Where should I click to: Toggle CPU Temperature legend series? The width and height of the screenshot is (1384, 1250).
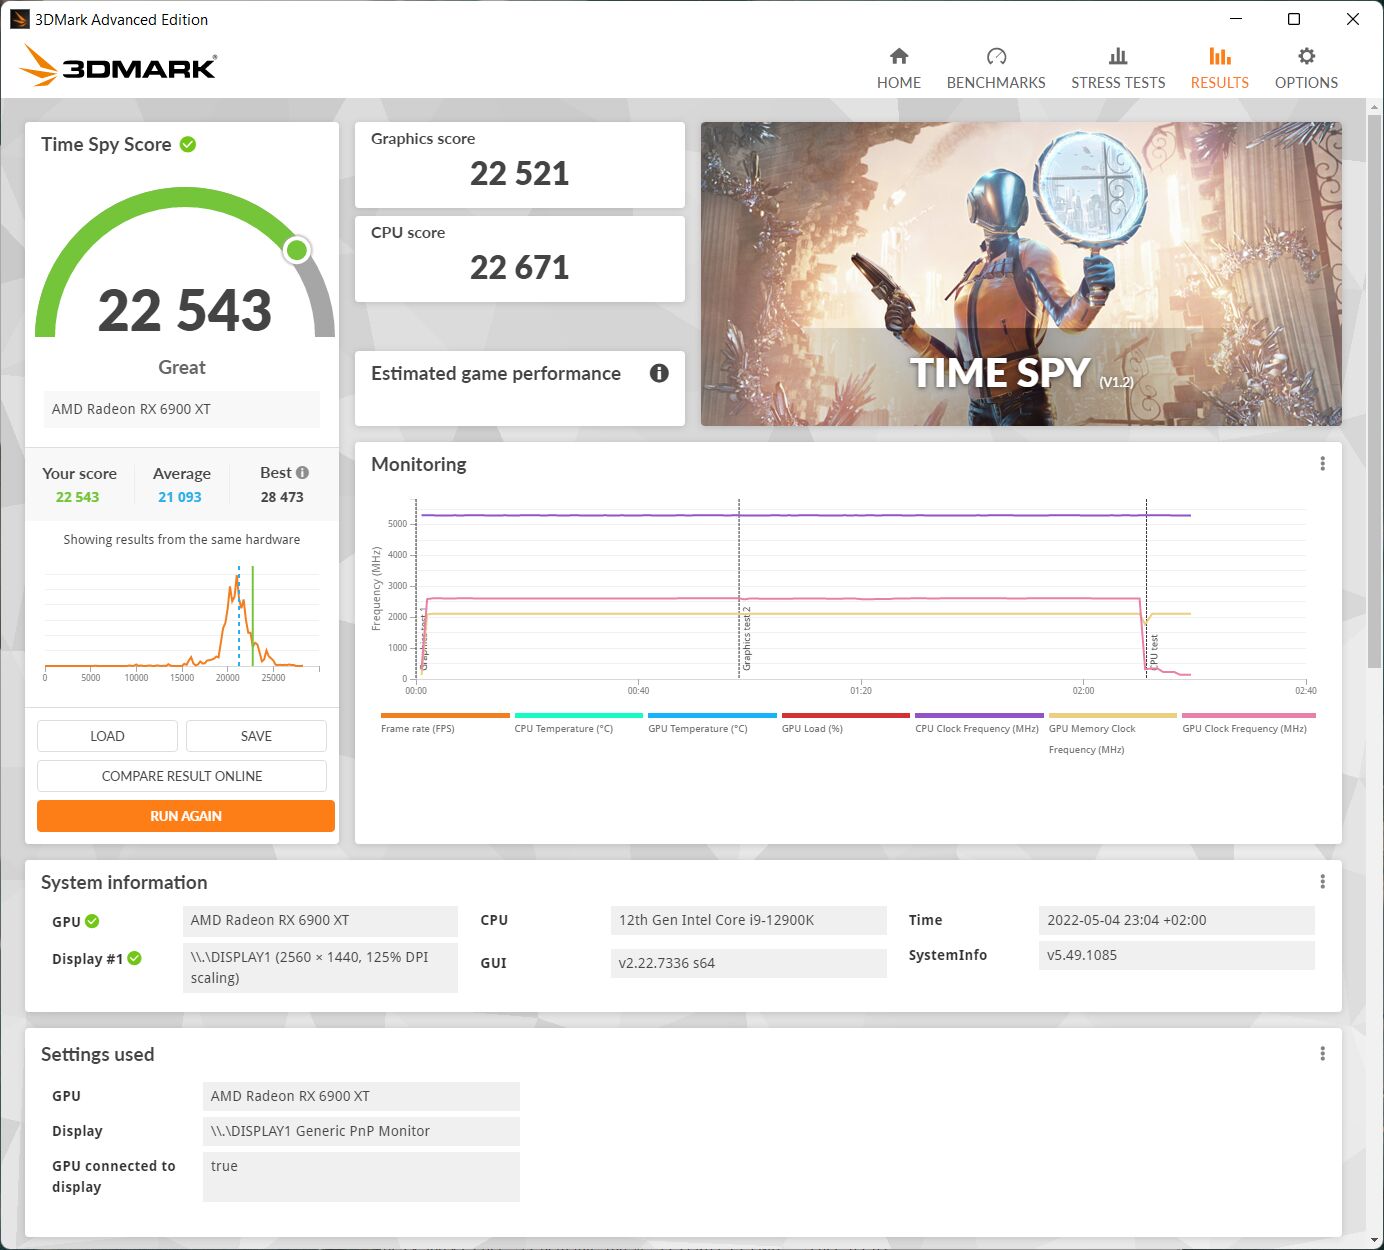pos(578,724)
